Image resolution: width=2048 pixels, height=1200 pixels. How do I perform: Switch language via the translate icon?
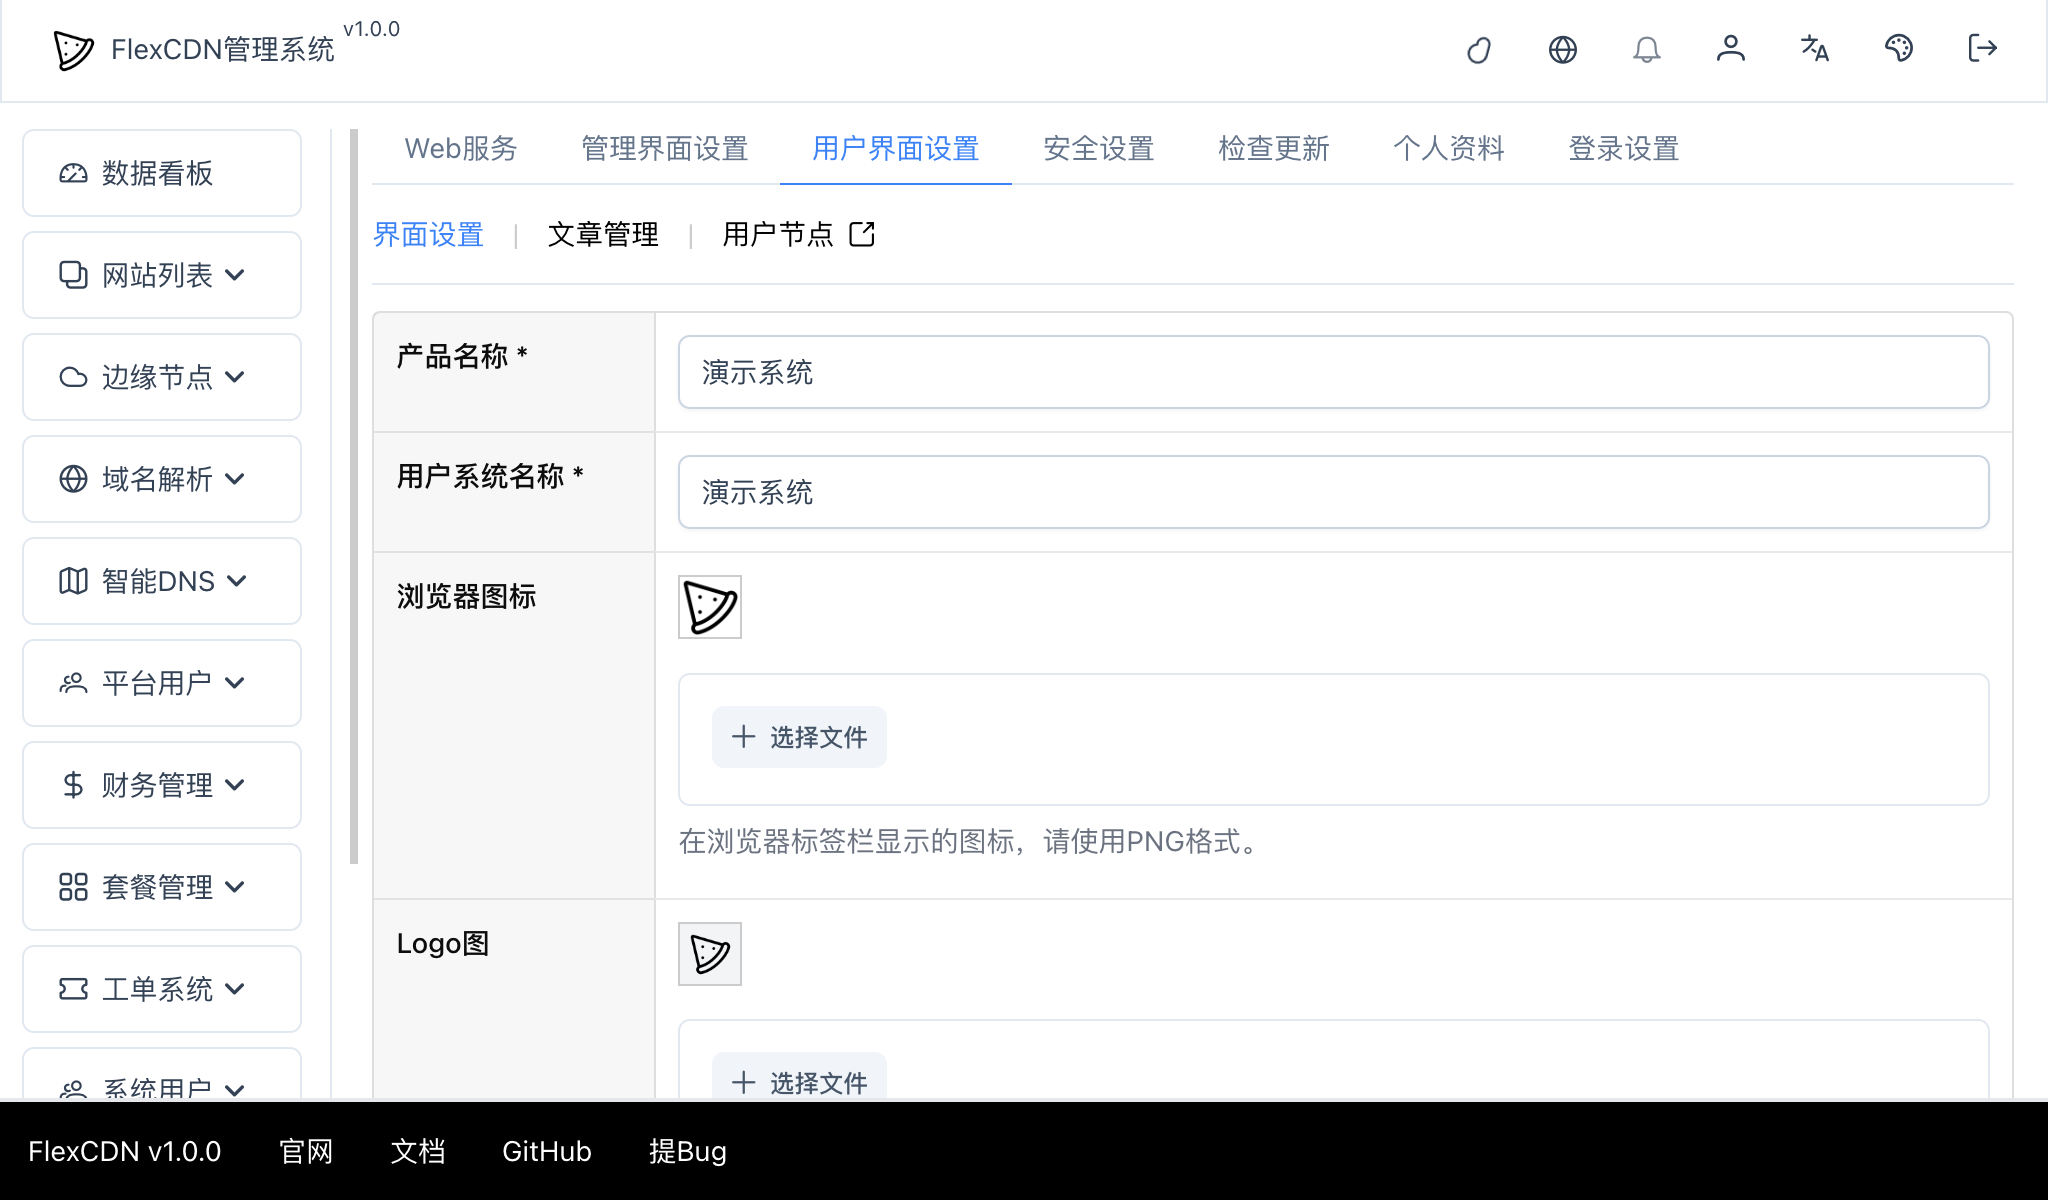(1814, 49)
